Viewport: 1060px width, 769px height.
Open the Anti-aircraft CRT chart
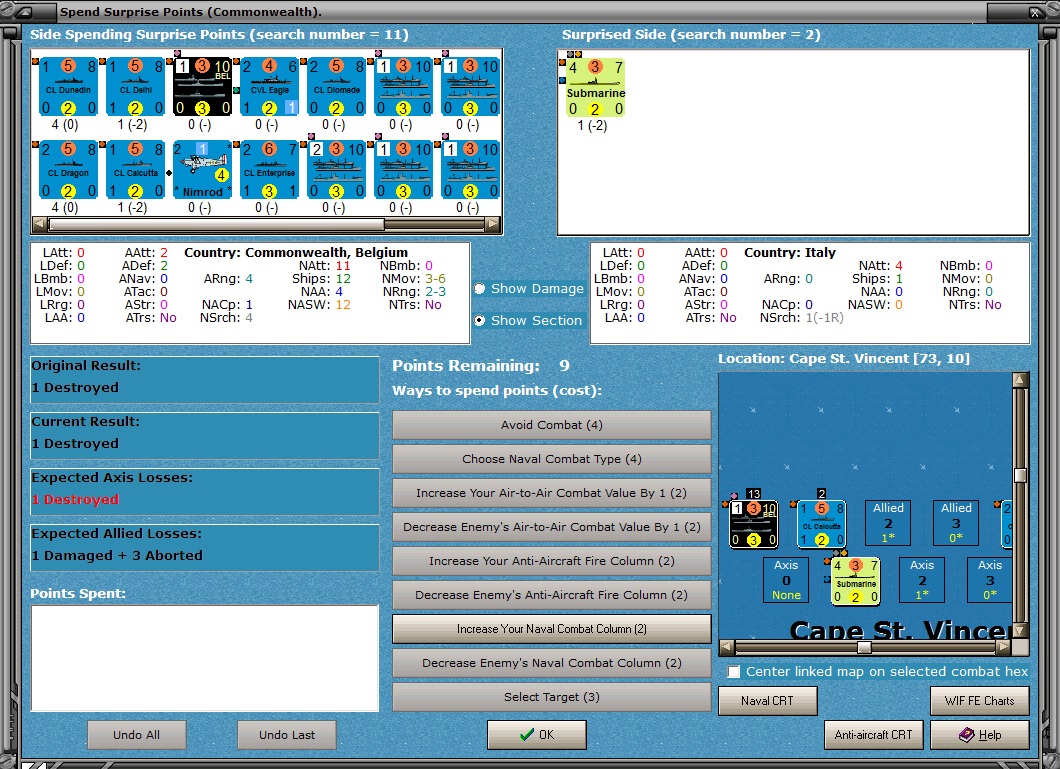click(873, 735)
